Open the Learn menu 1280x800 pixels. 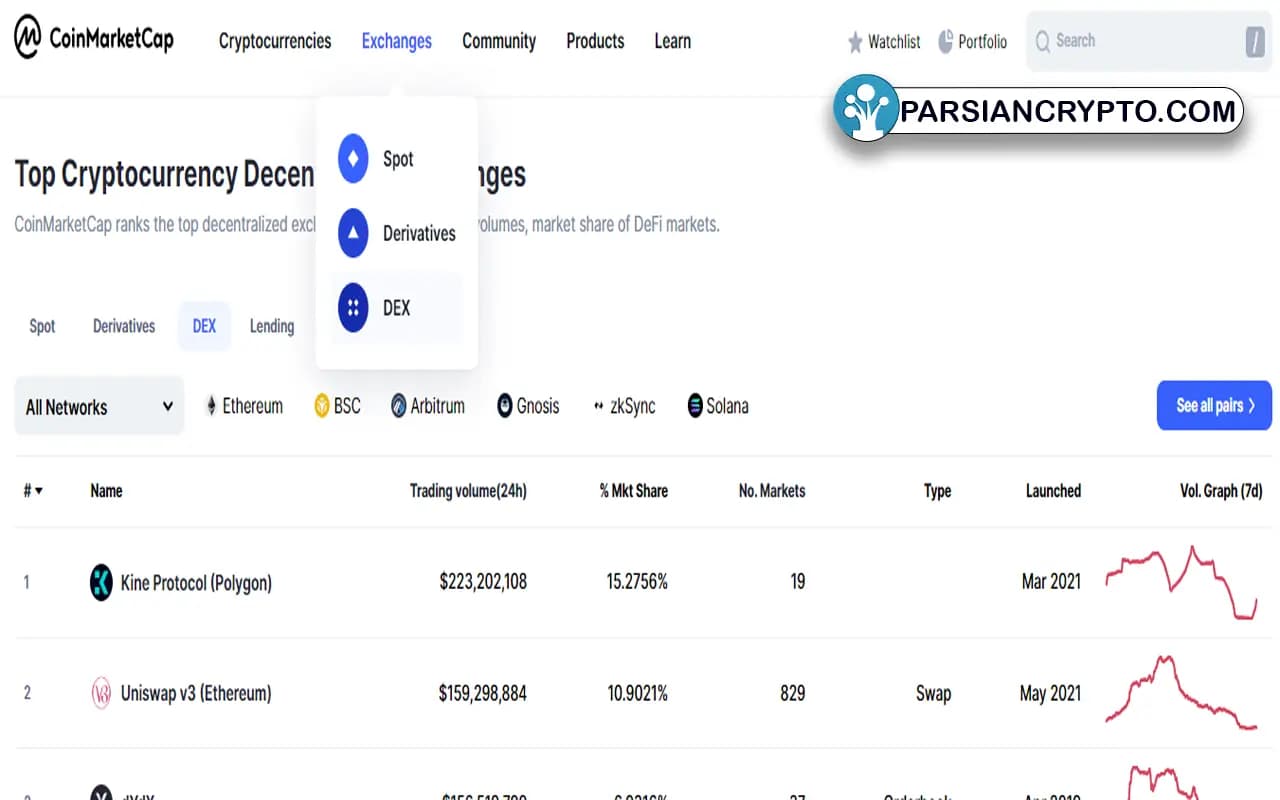tap(673, 41)
